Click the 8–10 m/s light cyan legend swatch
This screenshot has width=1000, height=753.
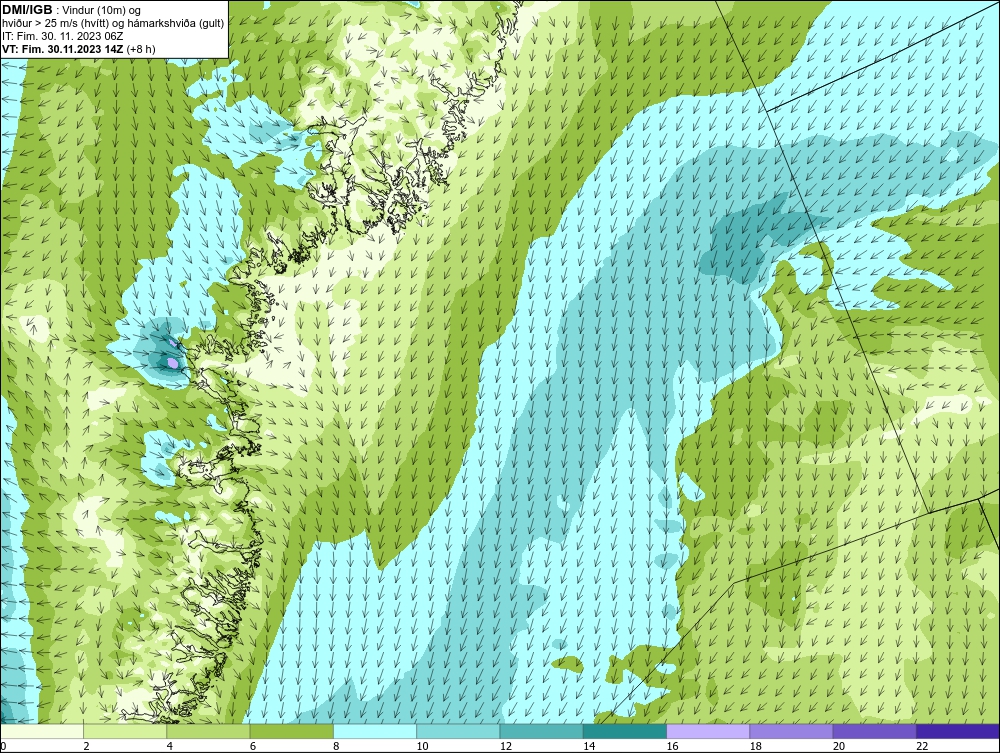pos(375,731)
